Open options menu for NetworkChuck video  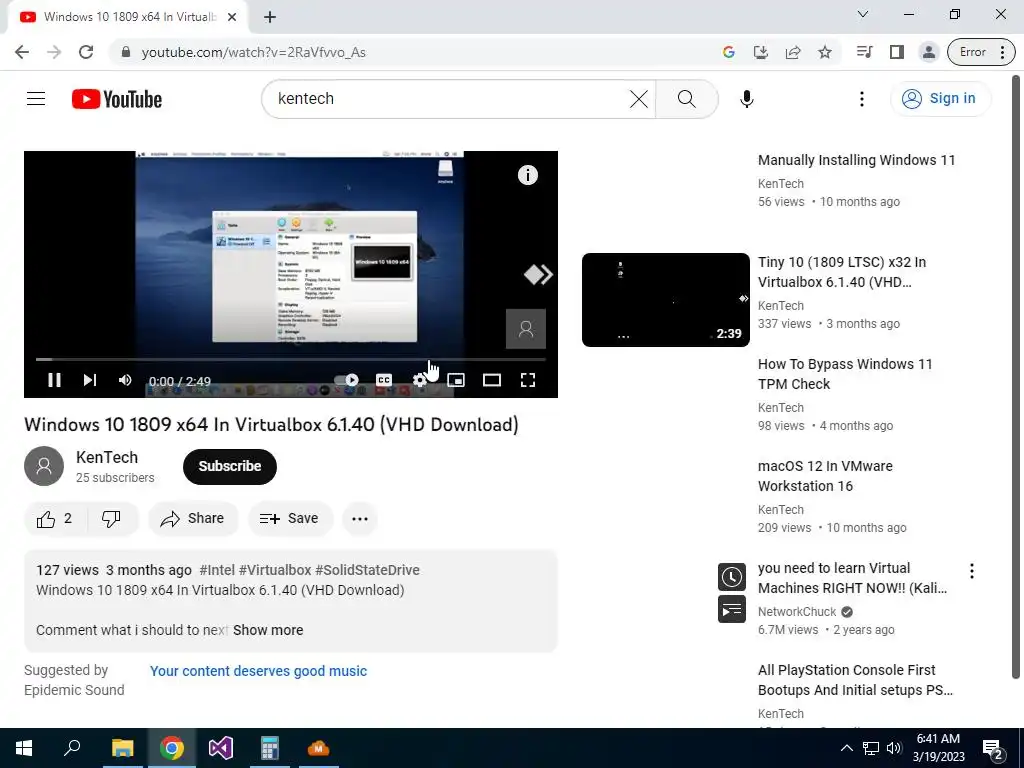click(972, 571)
